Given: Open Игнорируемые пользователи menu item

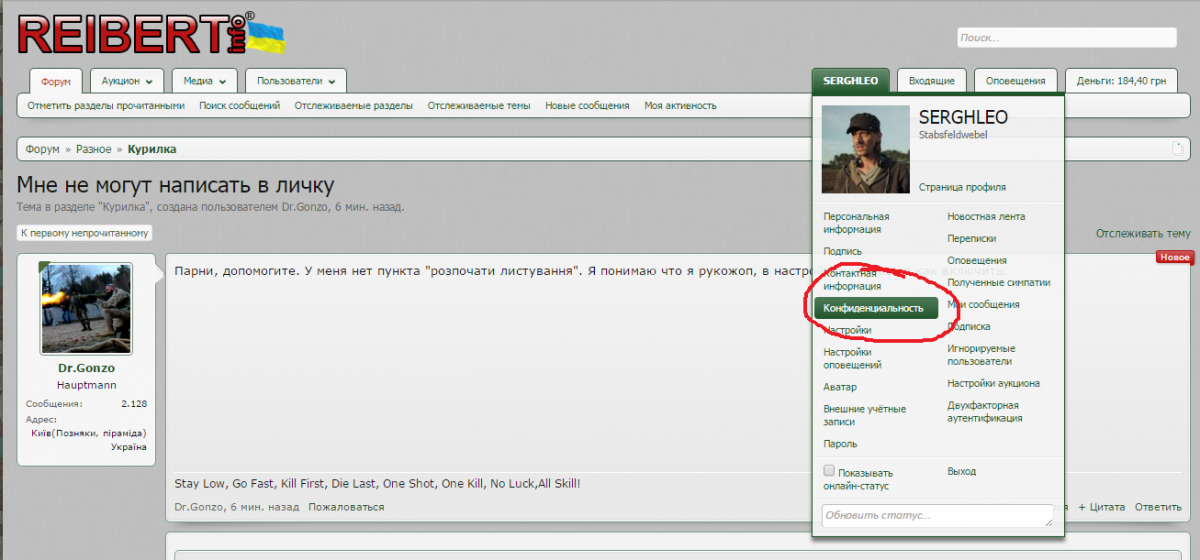Looking at the screenshot, I should (x=980, y=354).
